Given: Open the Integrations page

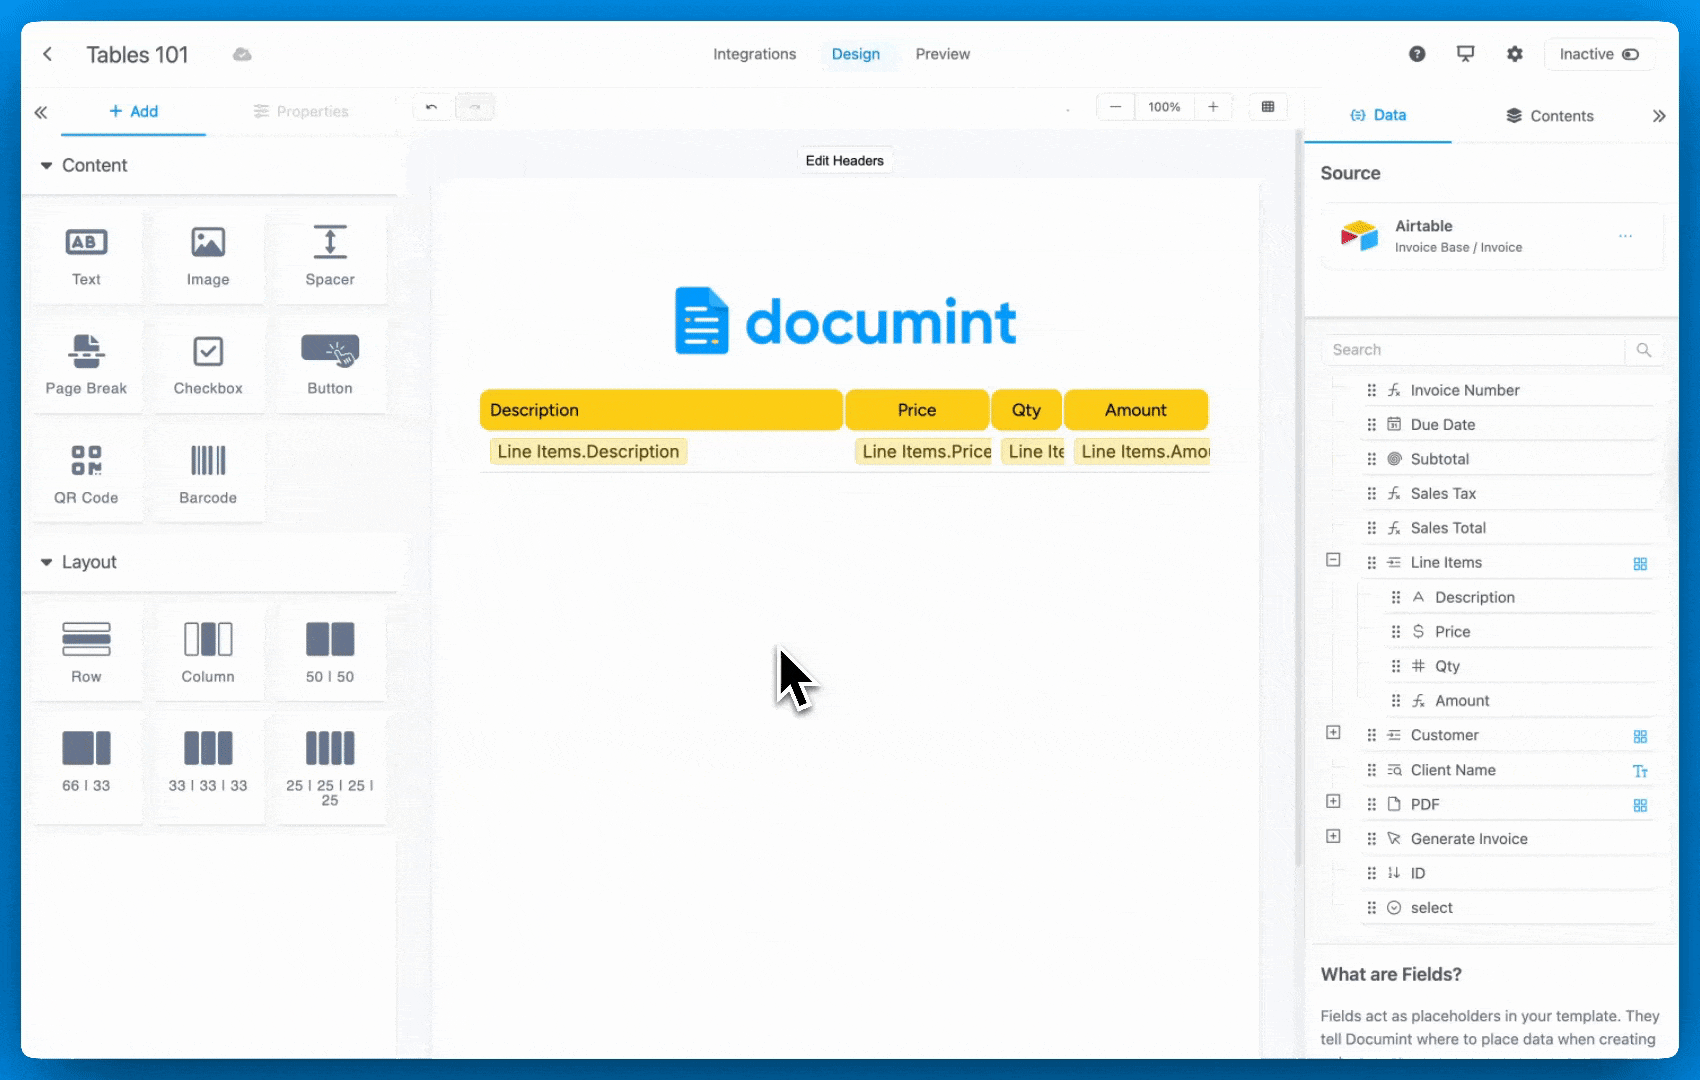Looking at the screenshot, I should [x=754, y=54].
